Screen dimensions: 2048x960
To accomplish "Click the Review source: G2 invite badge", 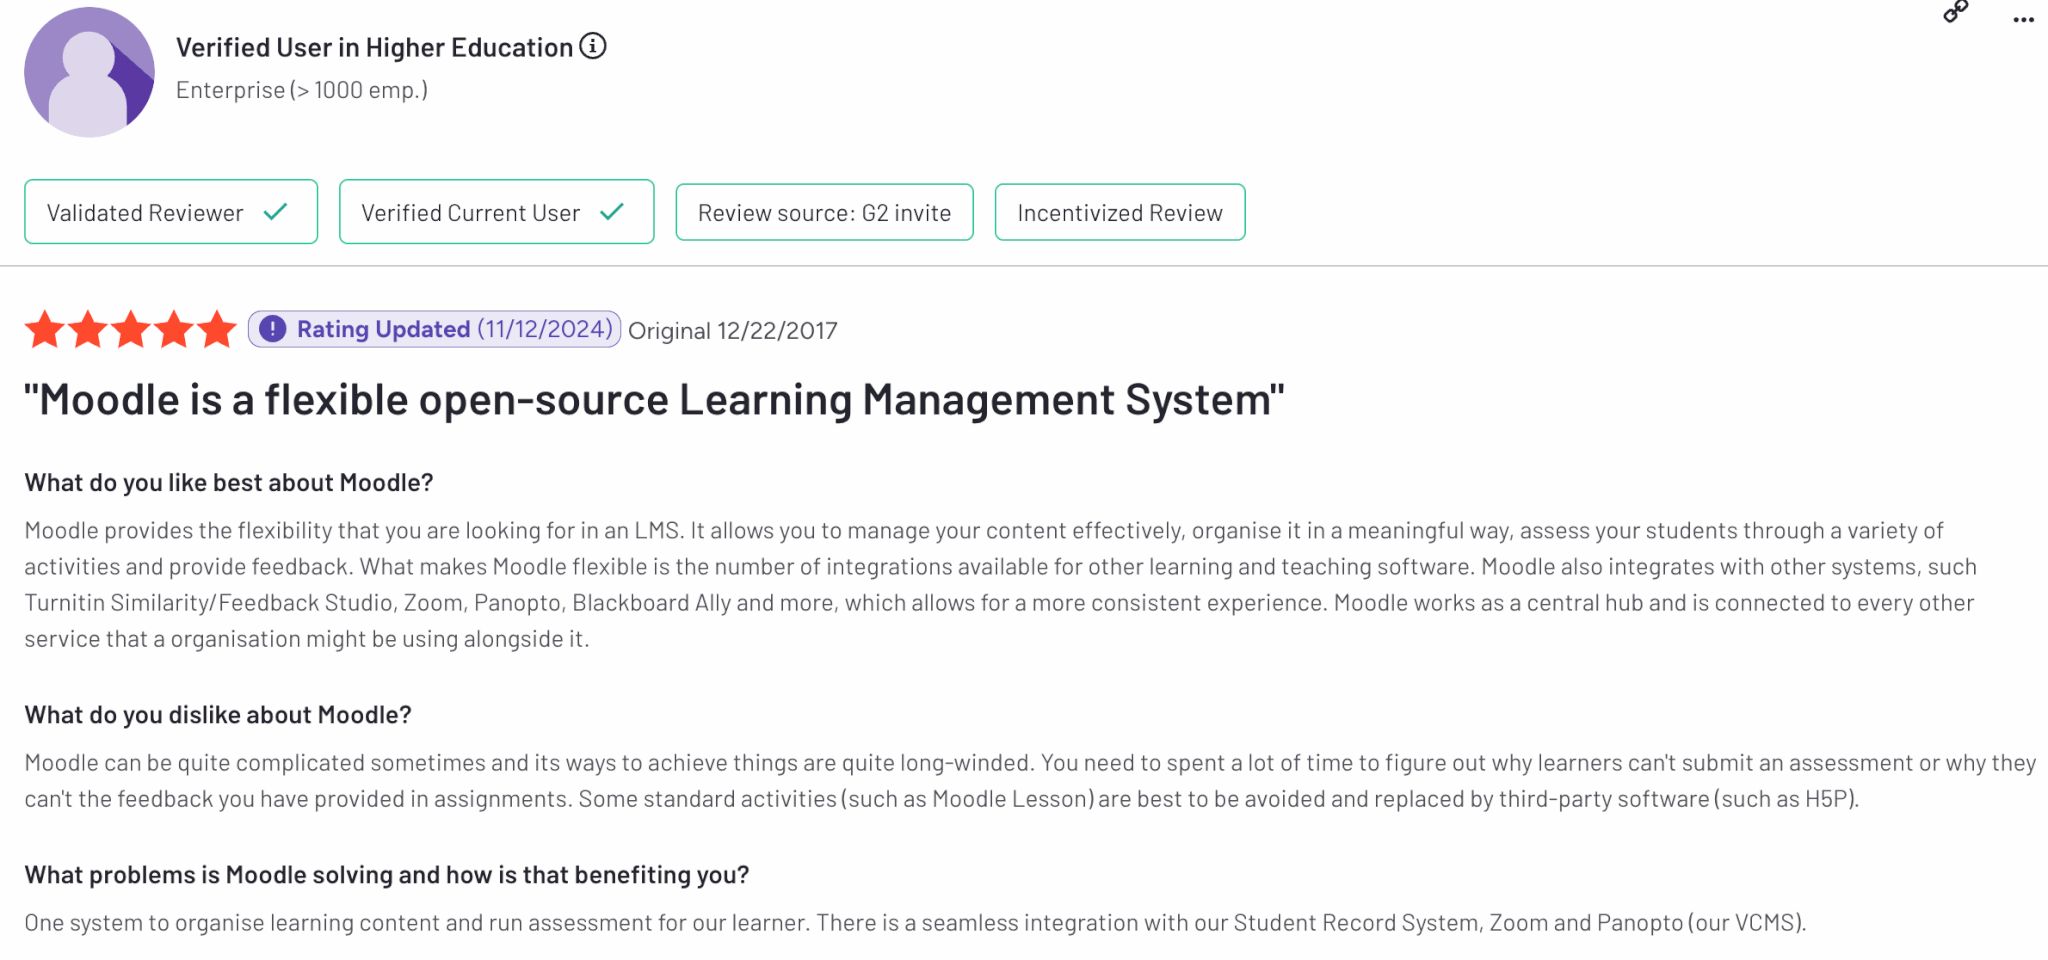I will 825,212.
